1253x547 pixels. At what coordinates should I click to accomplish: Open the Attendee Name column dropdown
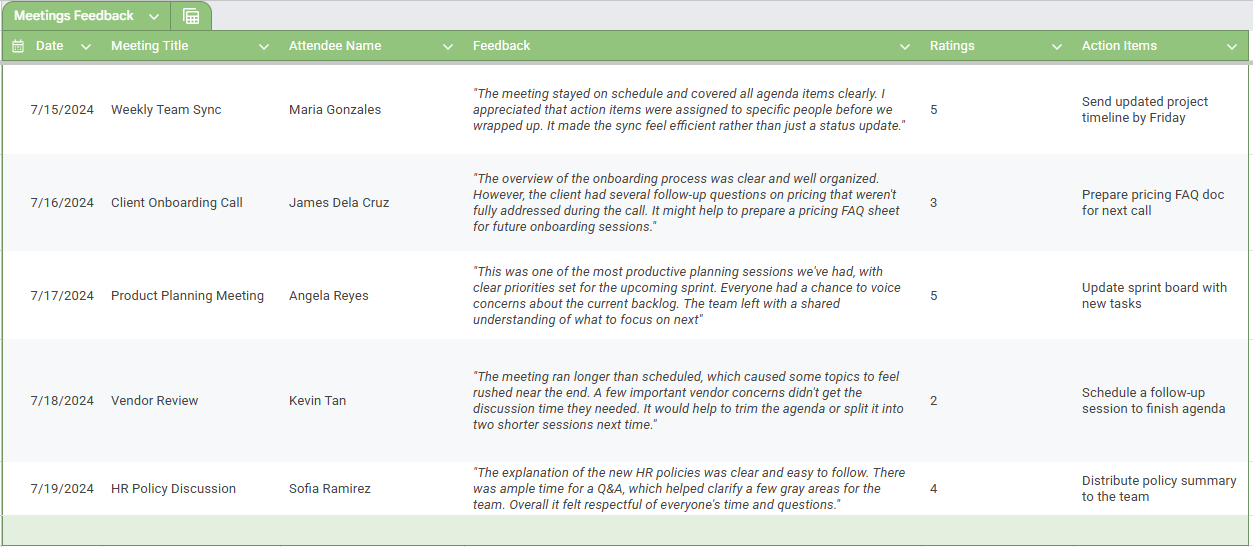(448, 46)
